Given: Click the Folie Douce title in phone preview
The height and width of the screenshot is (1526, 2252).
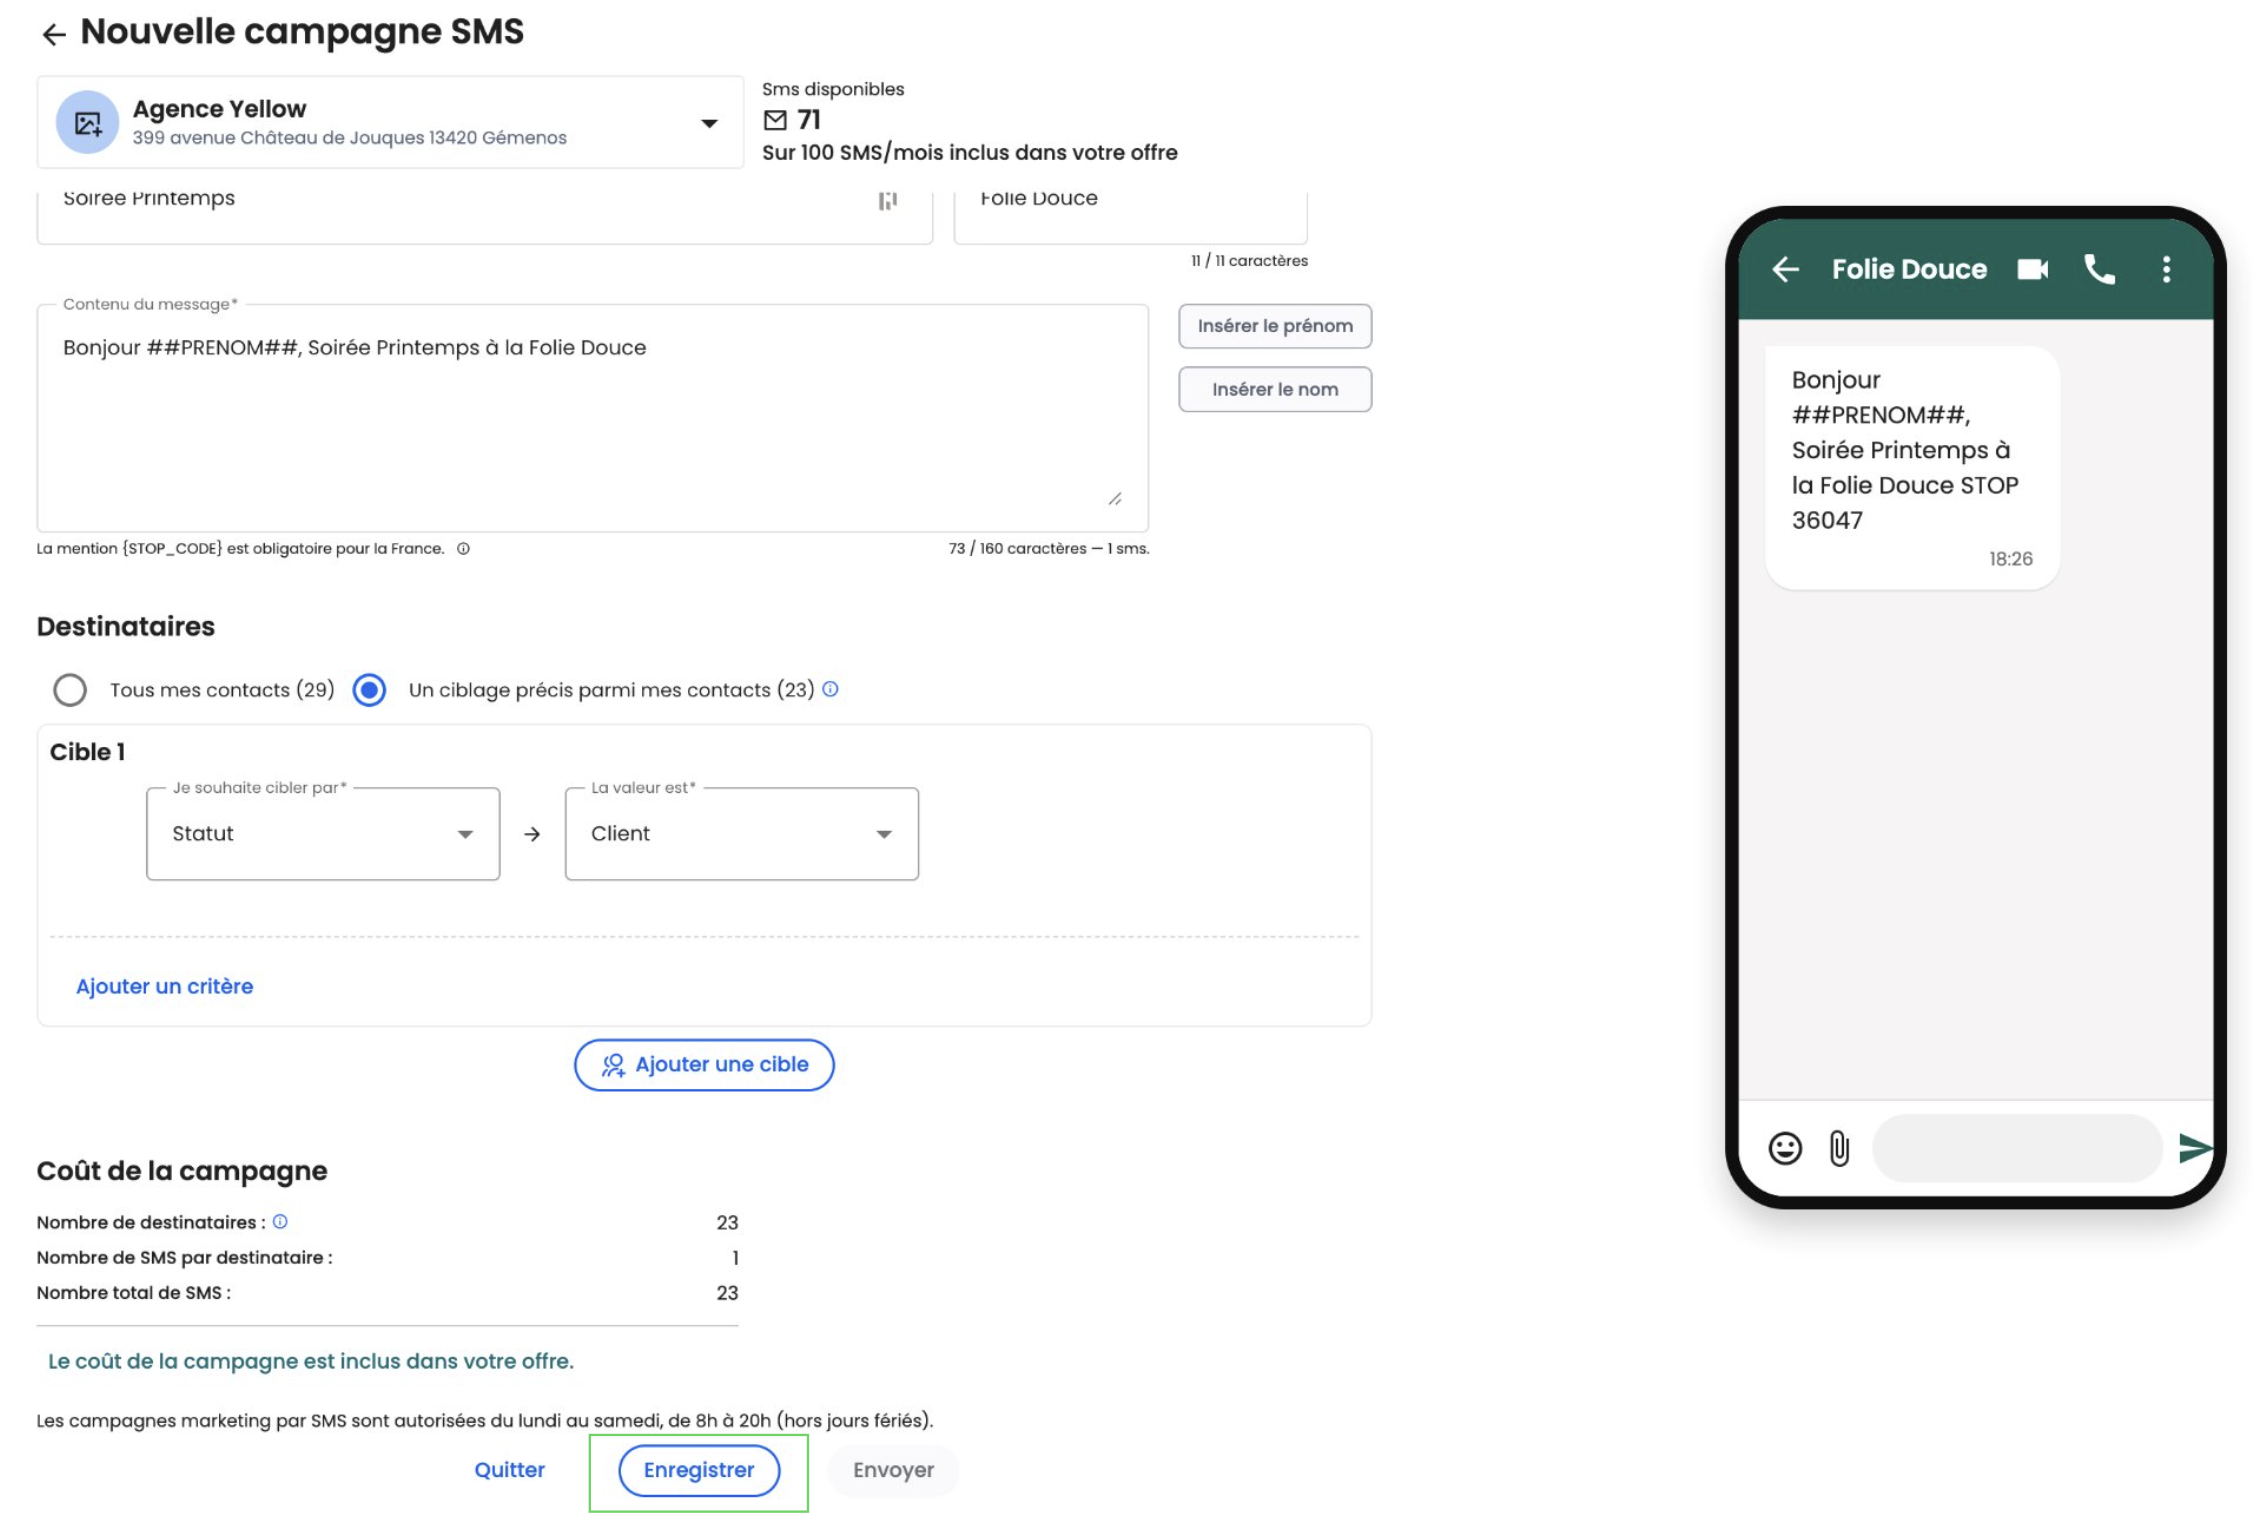Looking at the screenshot, I should (1909, 269).
